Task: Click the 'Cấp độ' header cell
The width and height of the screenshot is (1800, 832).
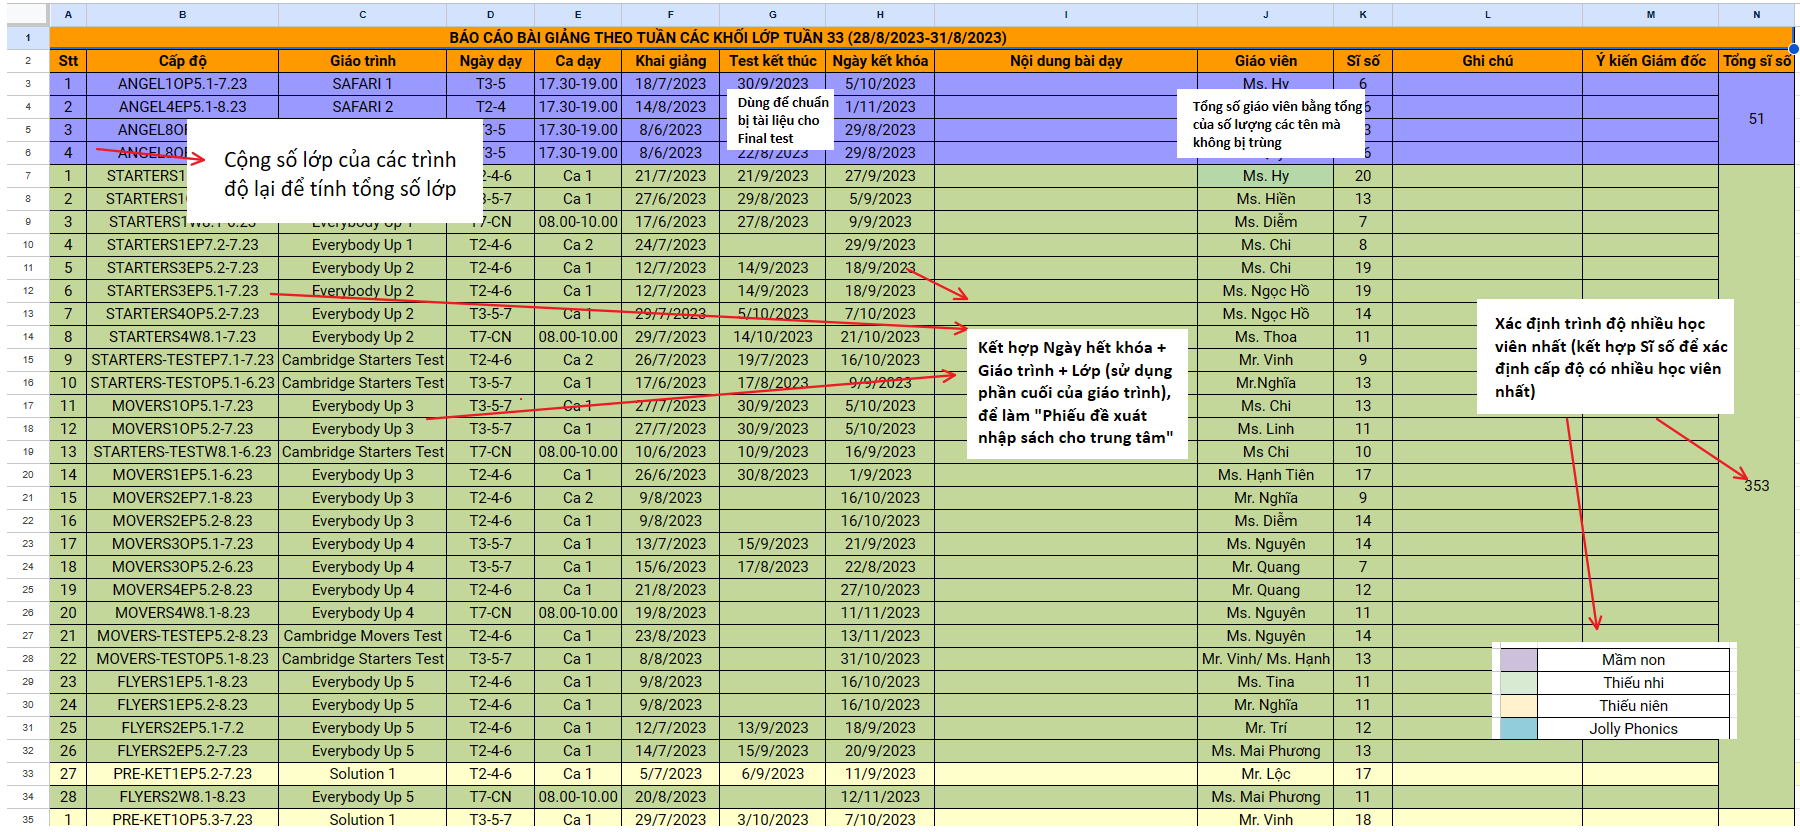Action: (x=182, y=61)
